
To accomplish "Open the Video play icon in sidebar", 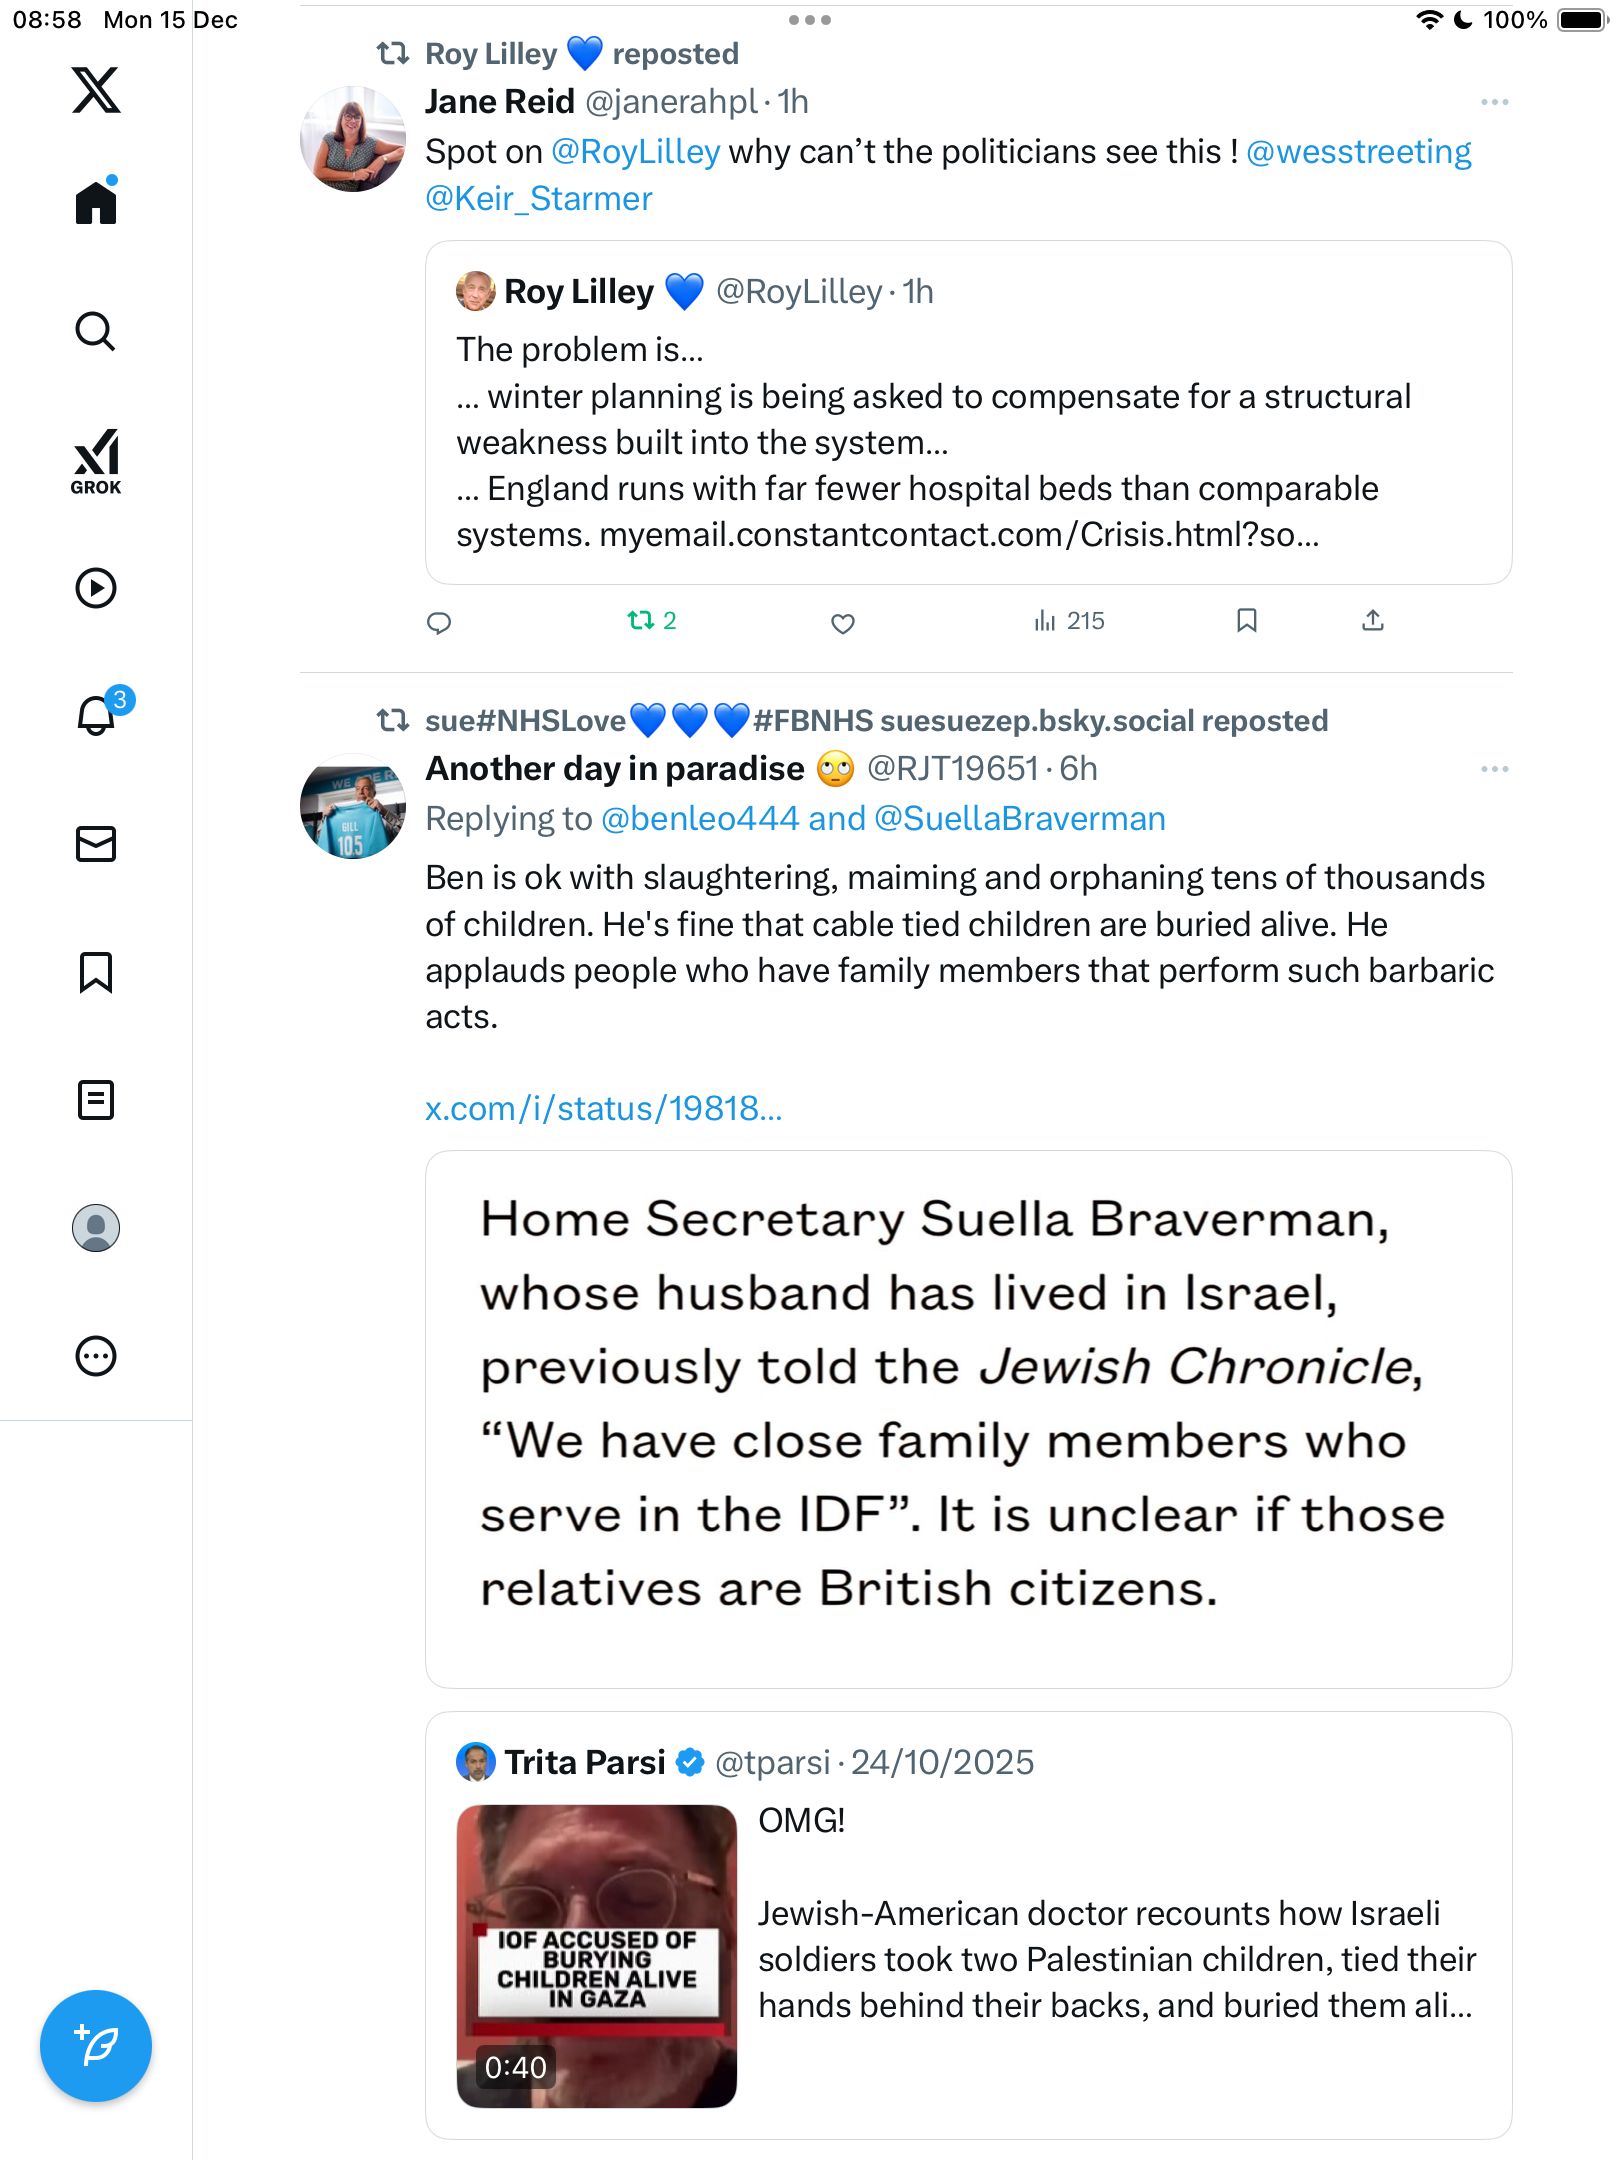I will [96, 588].
